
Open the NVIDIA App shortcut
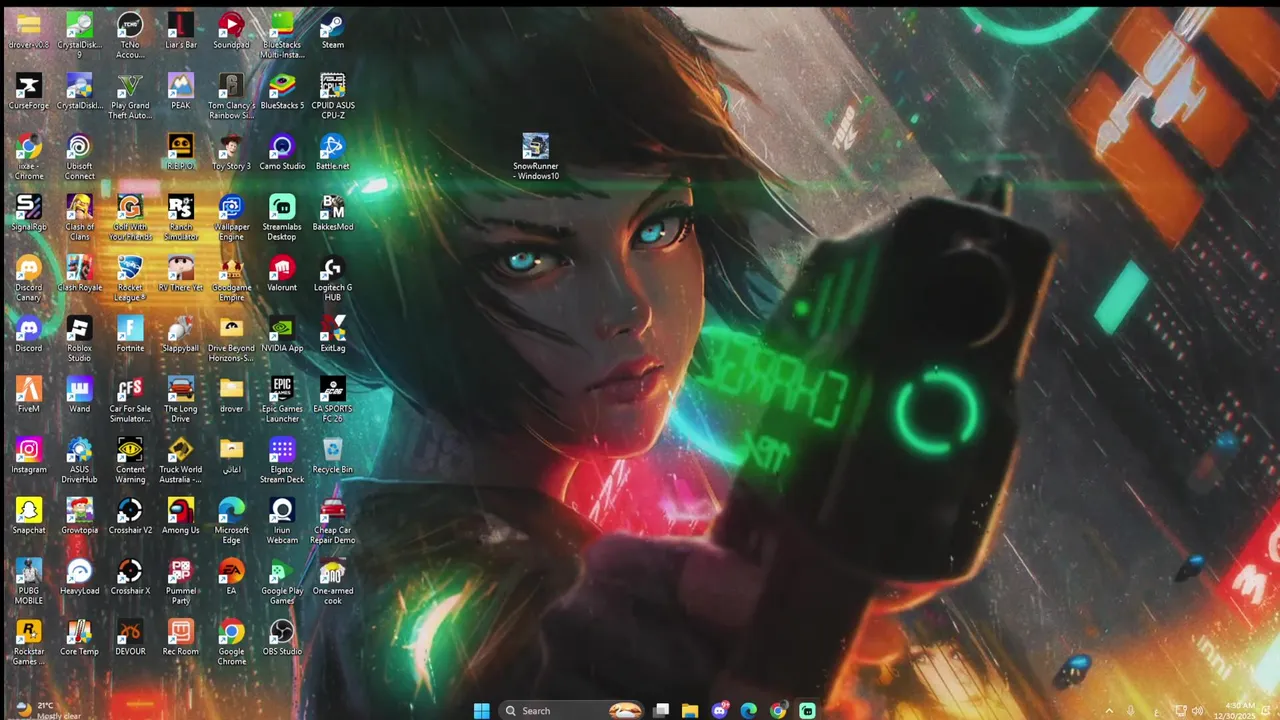click(282, 335)
